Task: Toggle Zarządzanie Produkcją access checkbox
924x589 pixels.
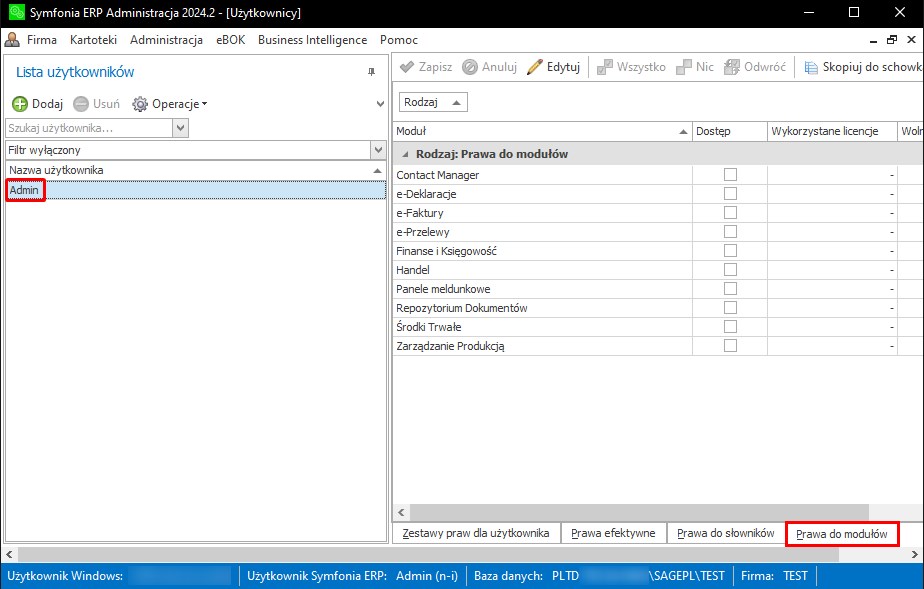Action: [730, 346]
